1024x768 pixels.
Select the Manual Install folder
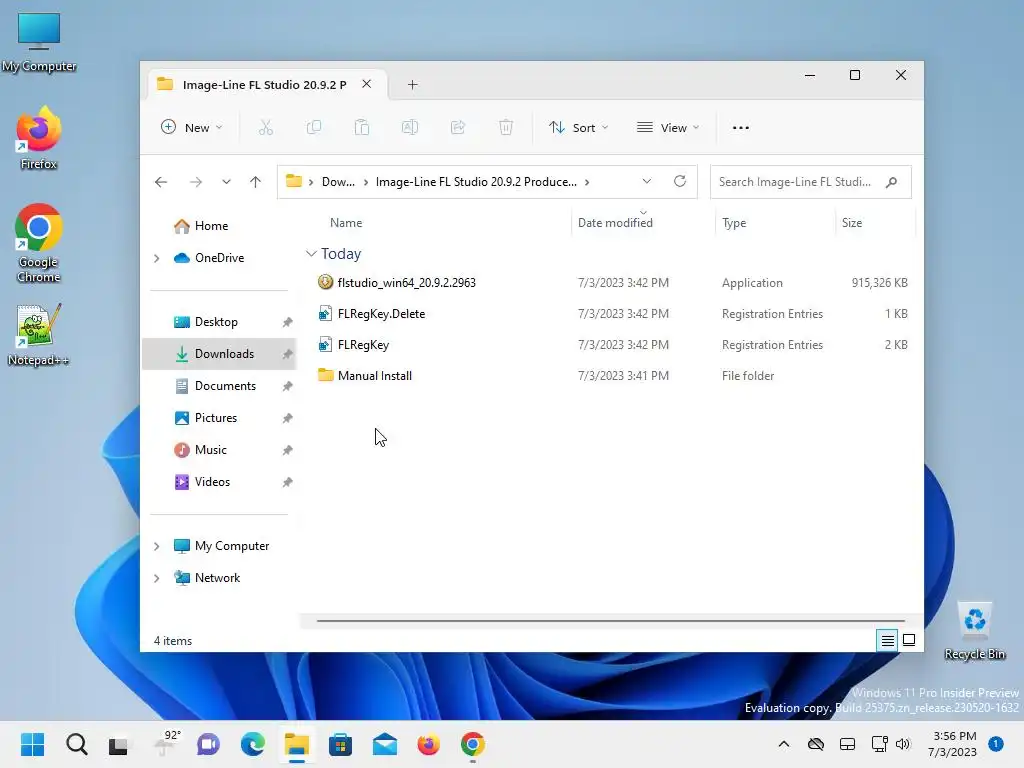tap(611, 376)
